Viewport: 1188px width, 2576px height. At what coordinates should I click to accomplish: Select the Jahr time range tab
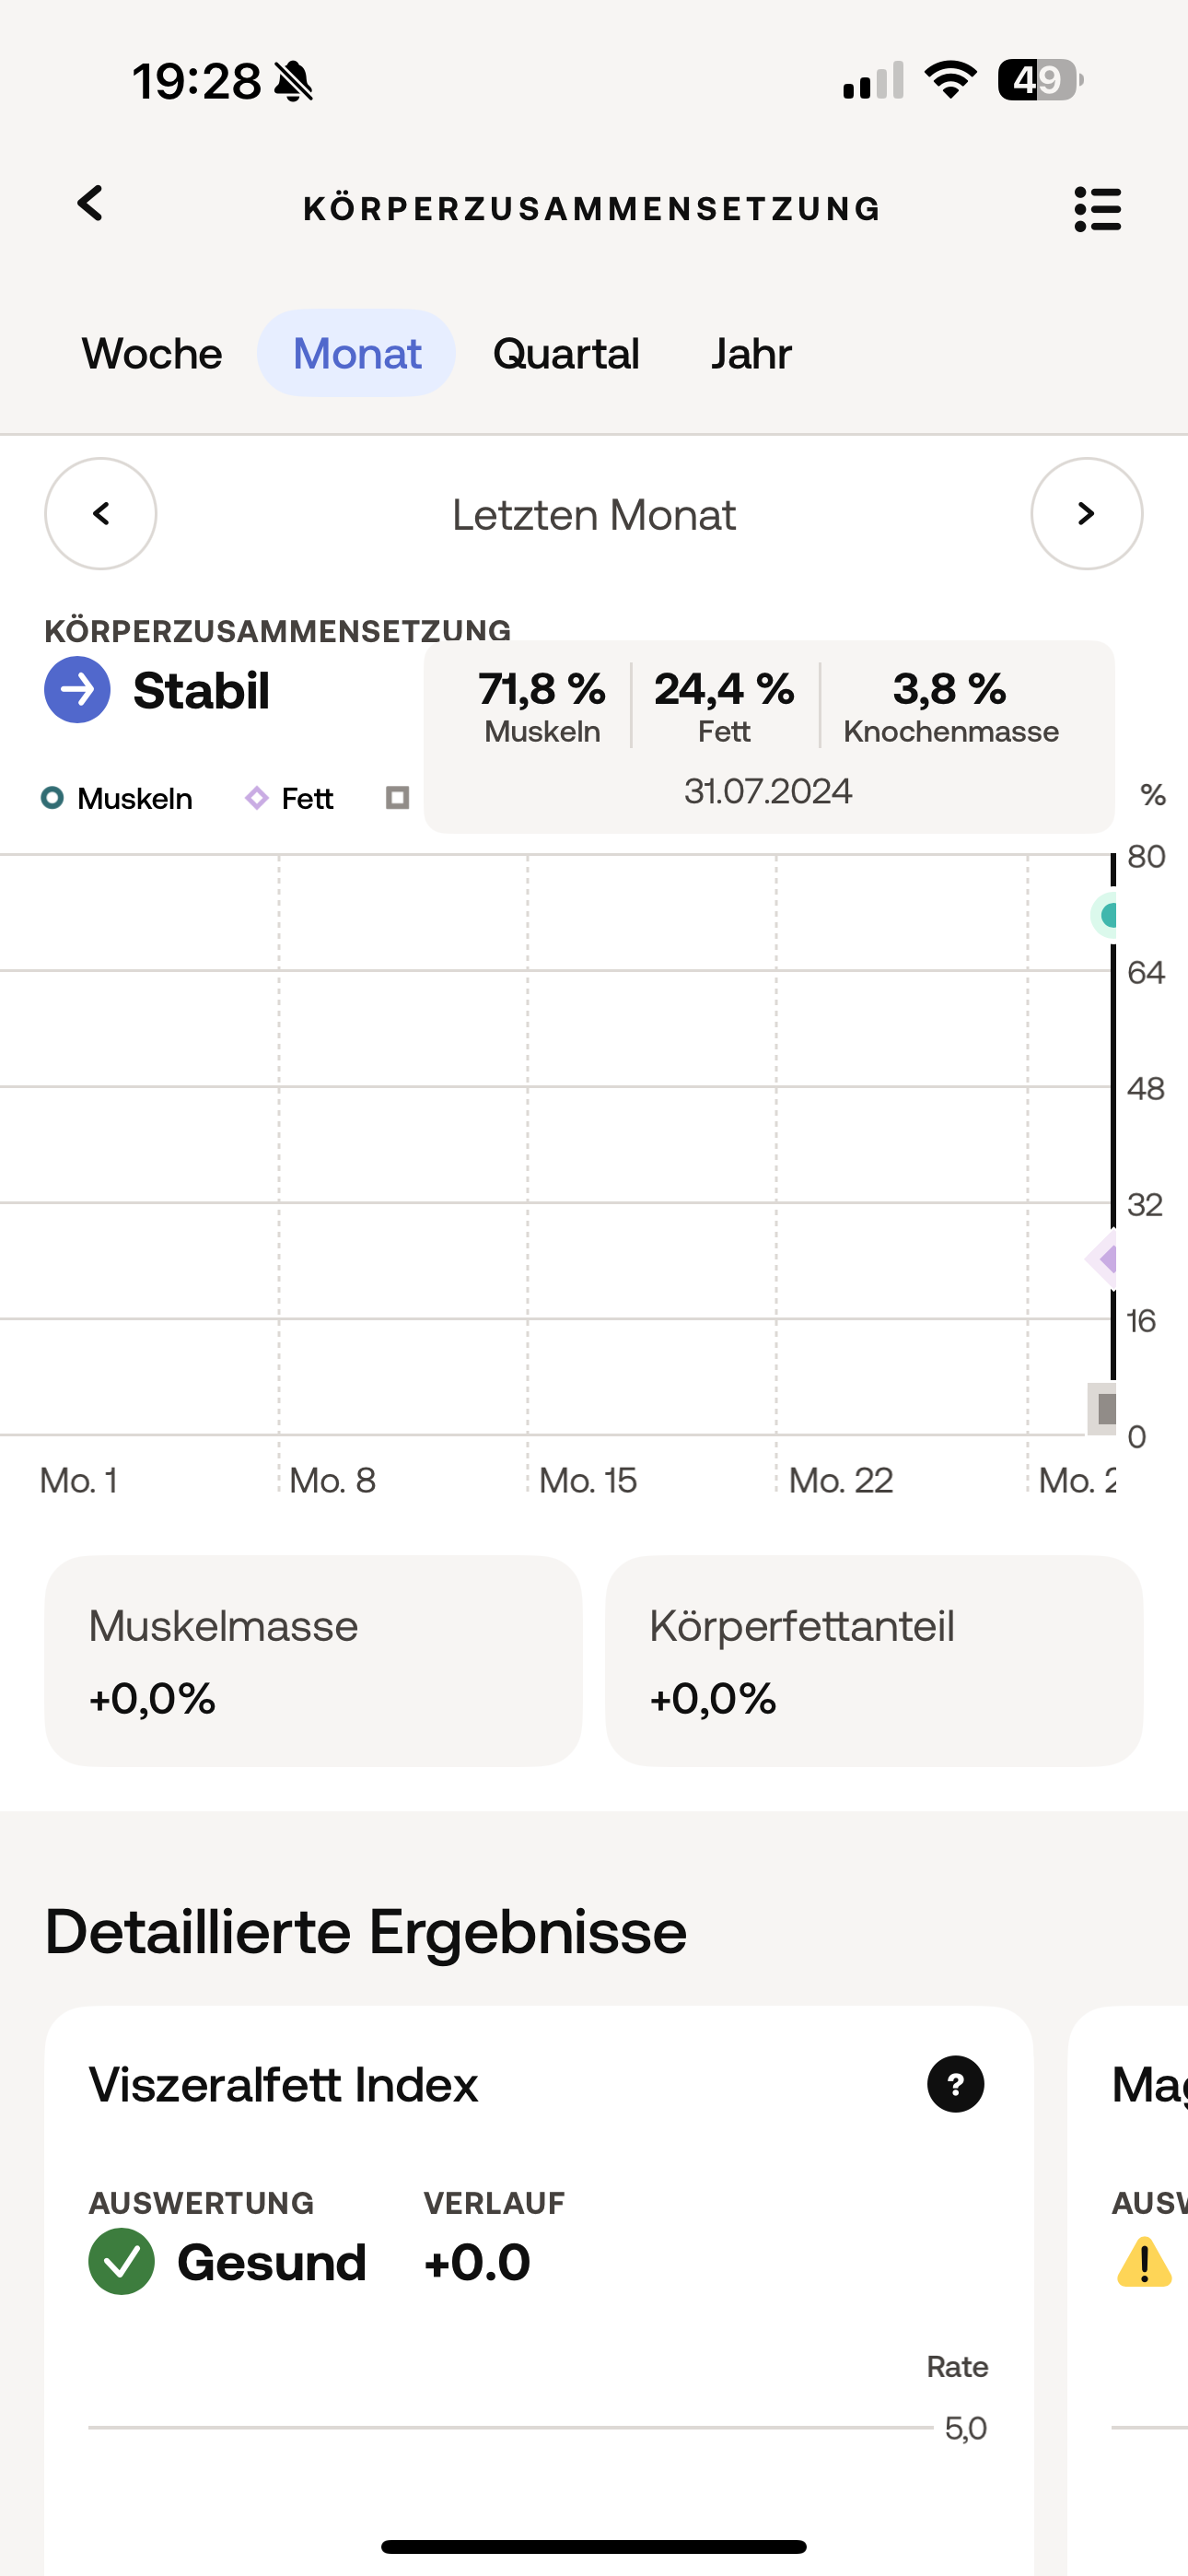coord(751,354)
